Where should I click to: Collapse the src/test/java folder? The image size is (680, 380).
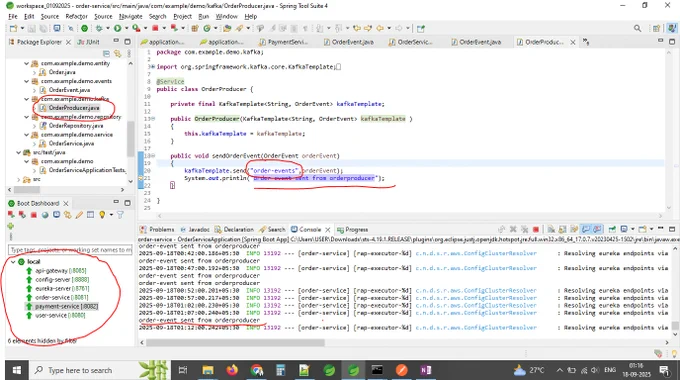(19, 153)
